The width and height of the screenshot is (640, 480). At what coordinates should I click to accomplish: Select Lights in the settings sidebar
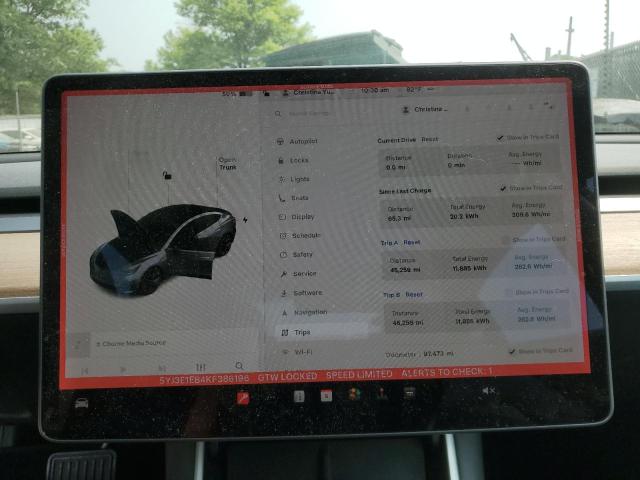pos(294,179)
